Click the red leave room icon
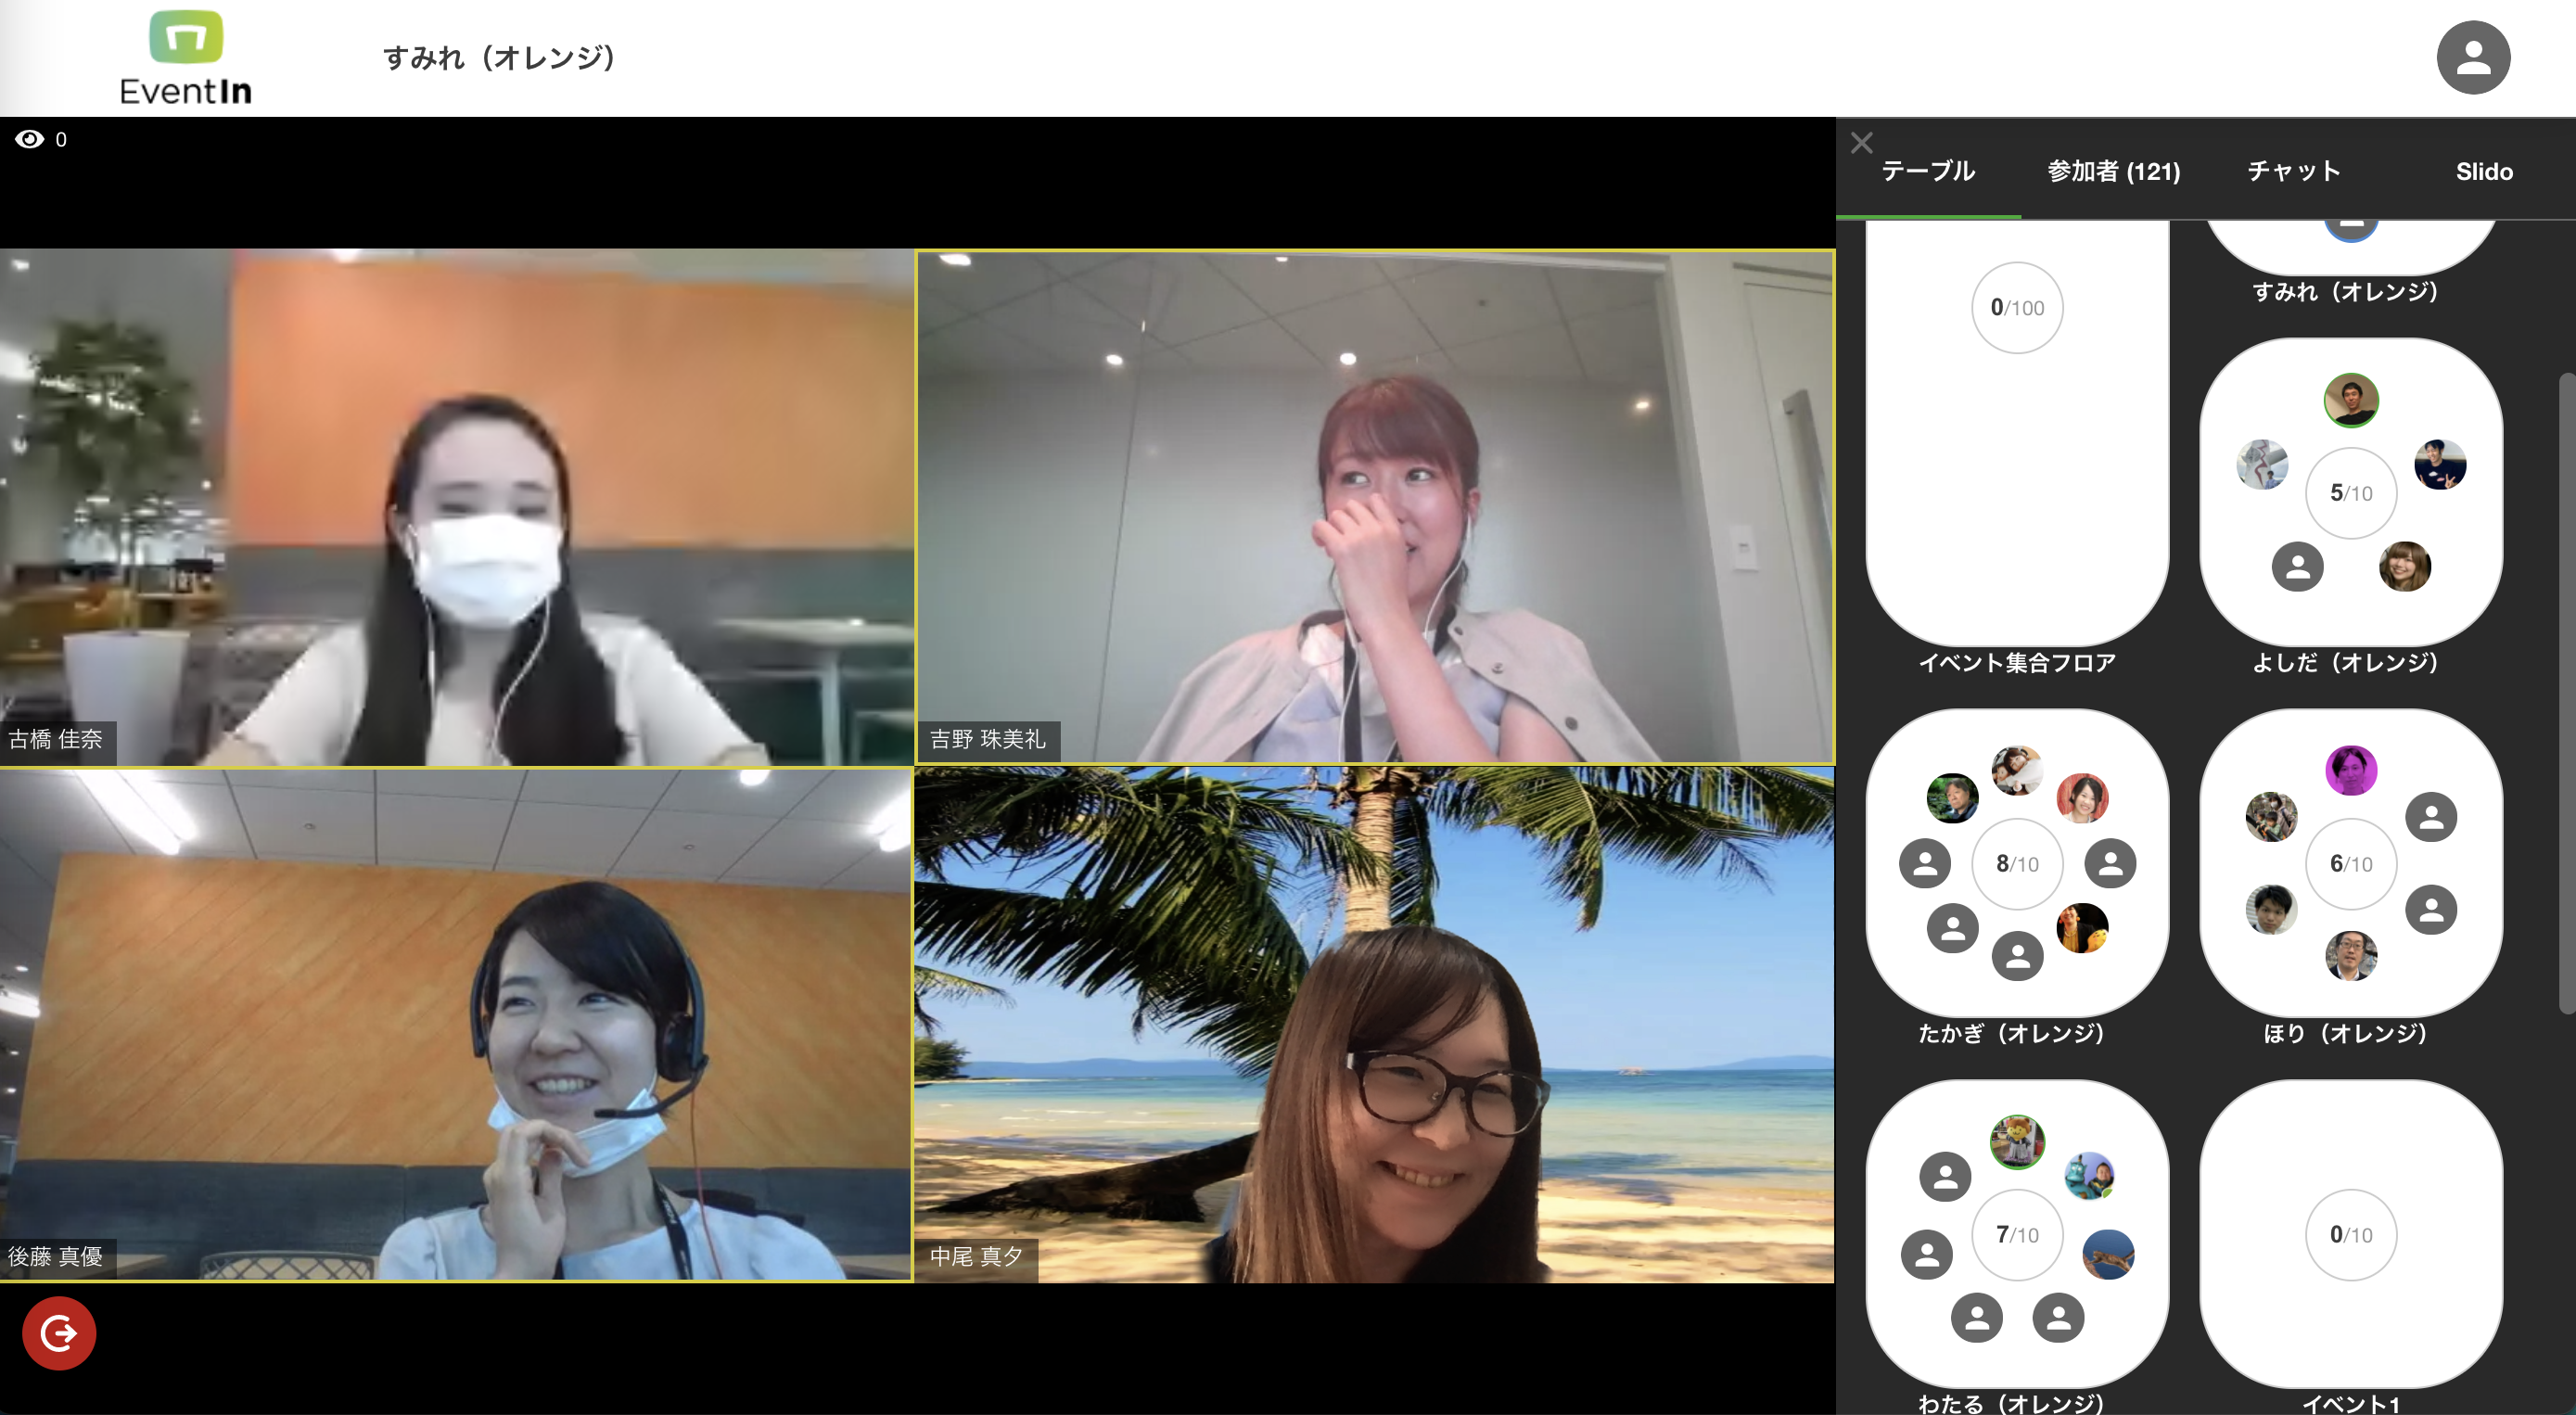This screenshot has width=2576, height=1415. coord(59,1332)
